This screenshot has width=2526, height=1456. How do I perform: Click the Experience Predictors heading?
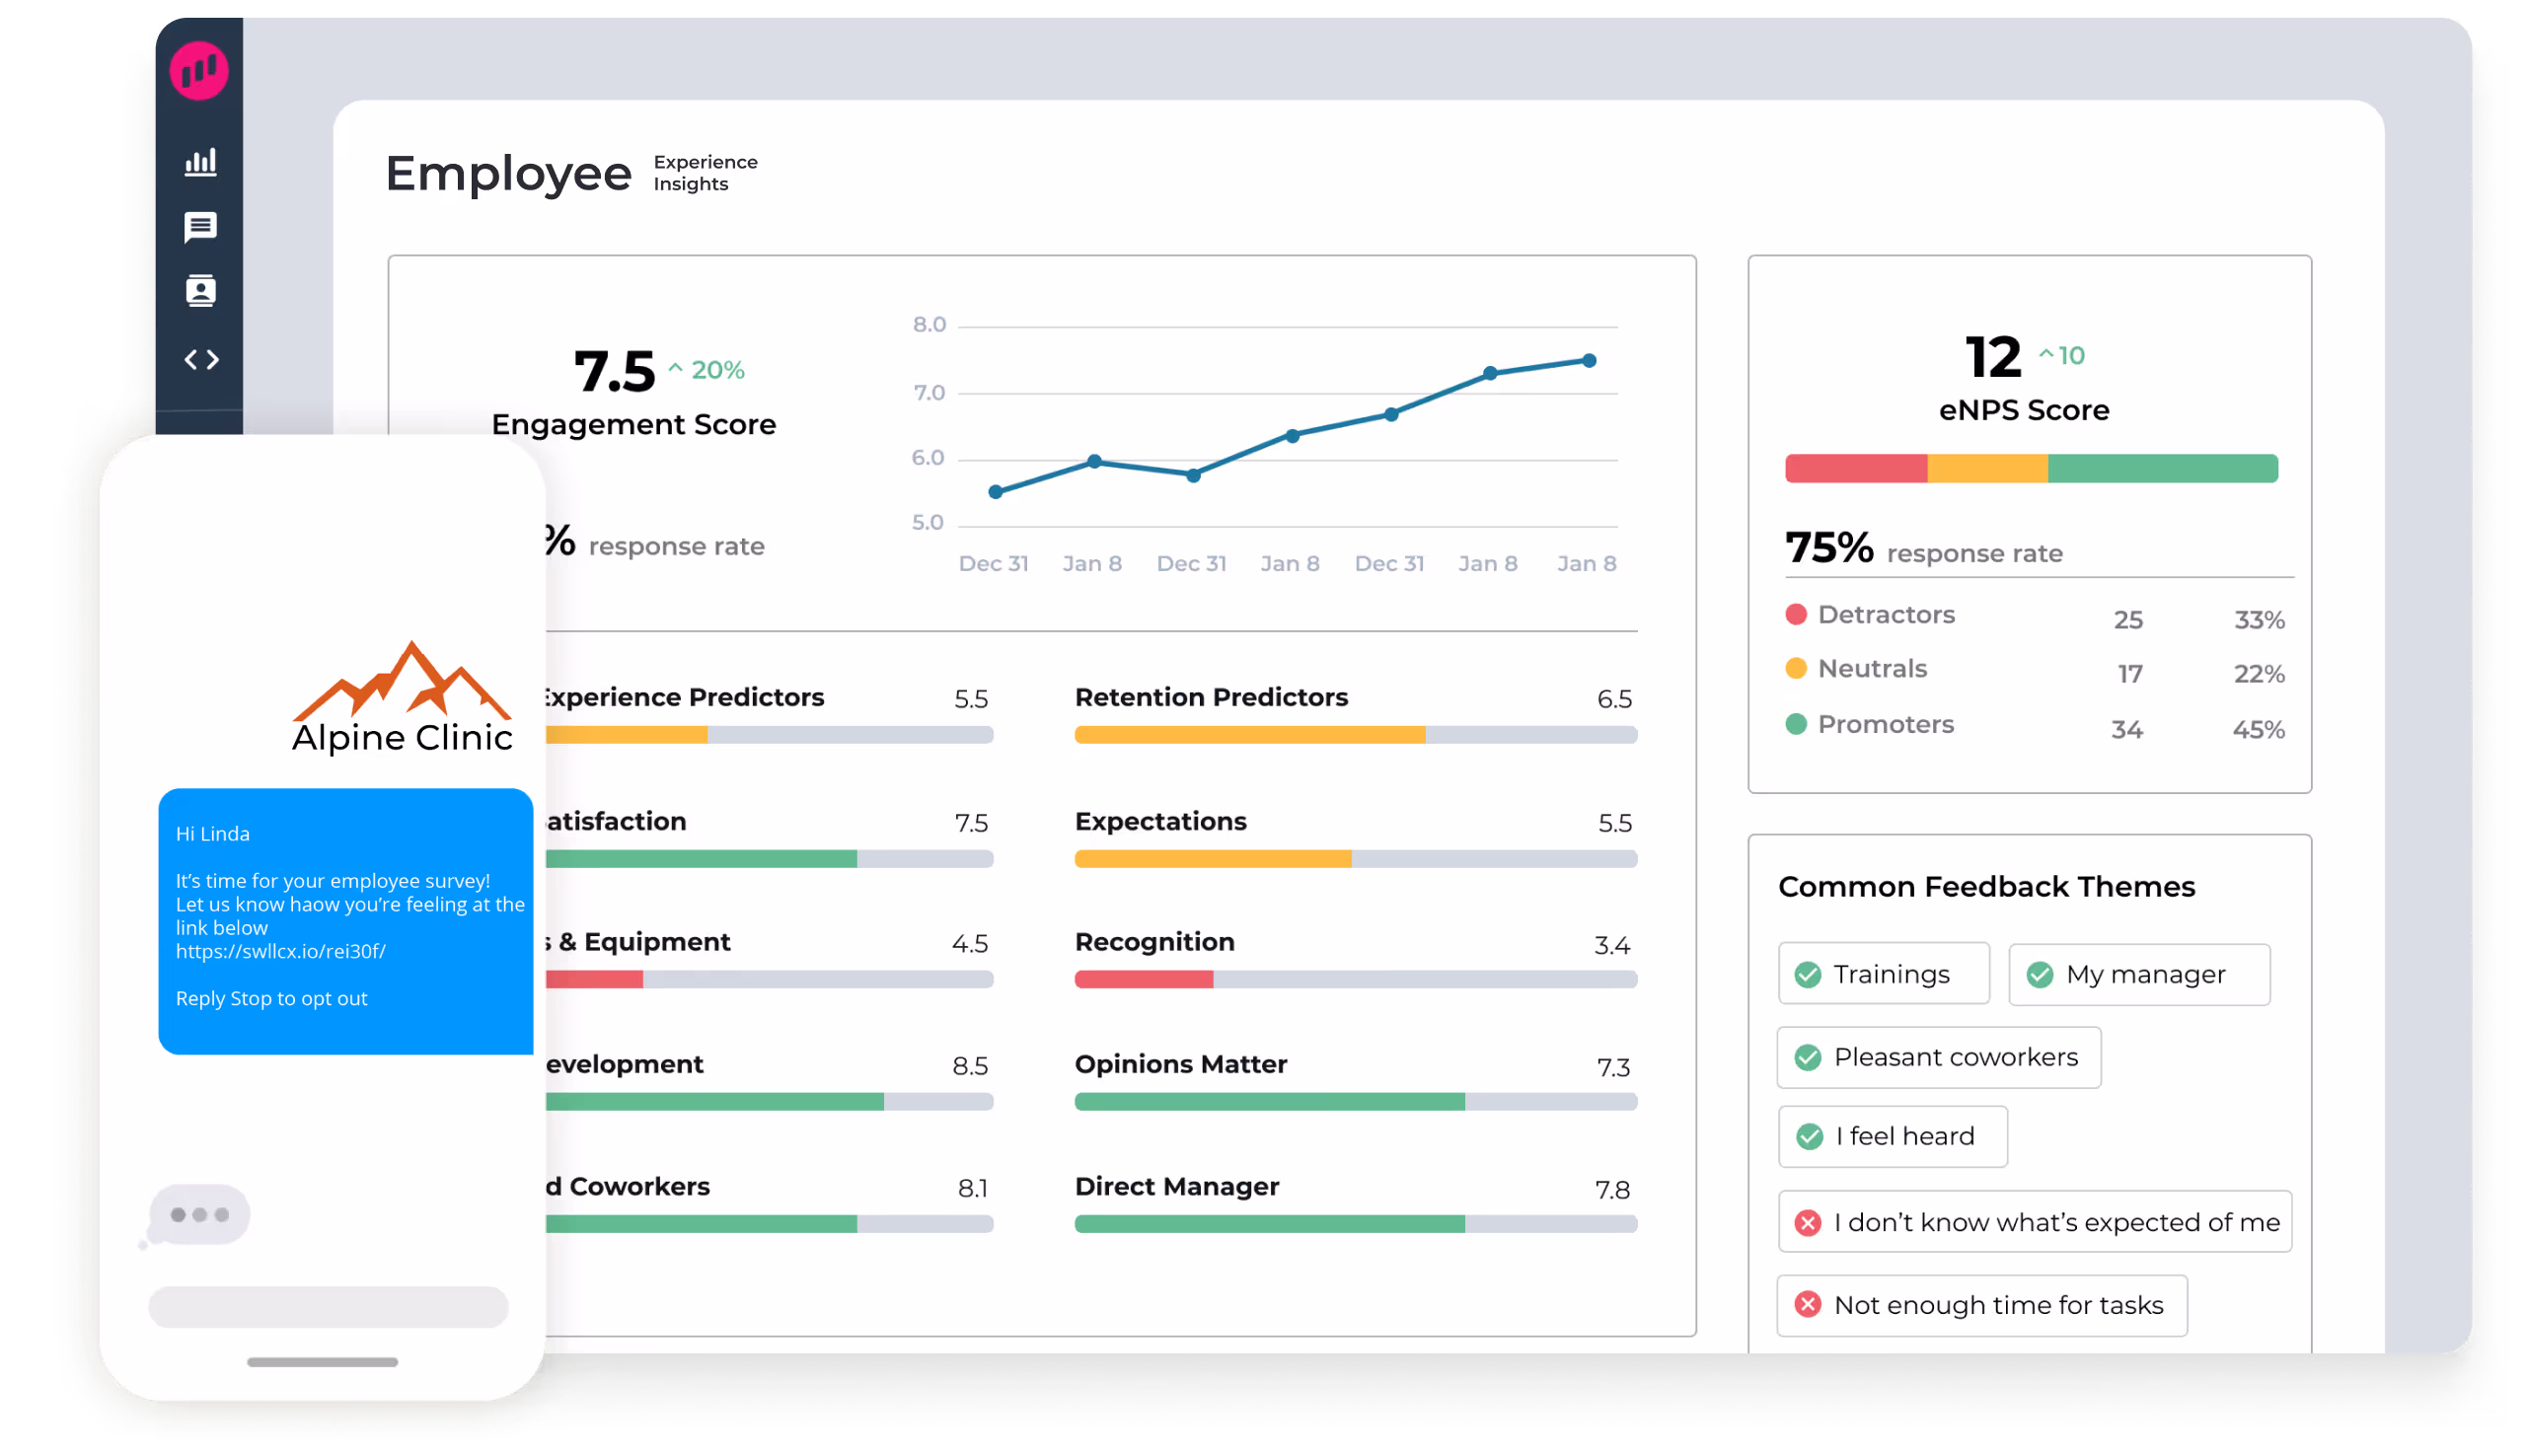coord(684,698)
